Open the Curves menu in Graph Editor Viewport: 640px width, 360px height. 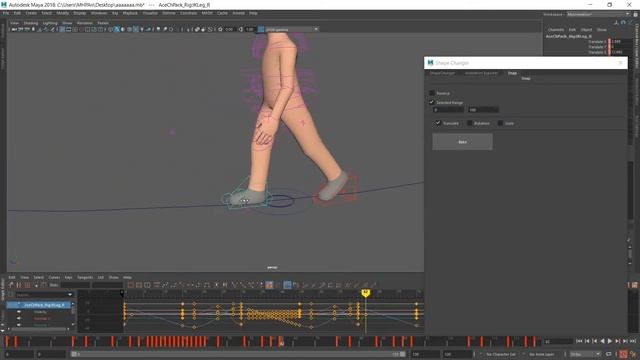point(54,278)
